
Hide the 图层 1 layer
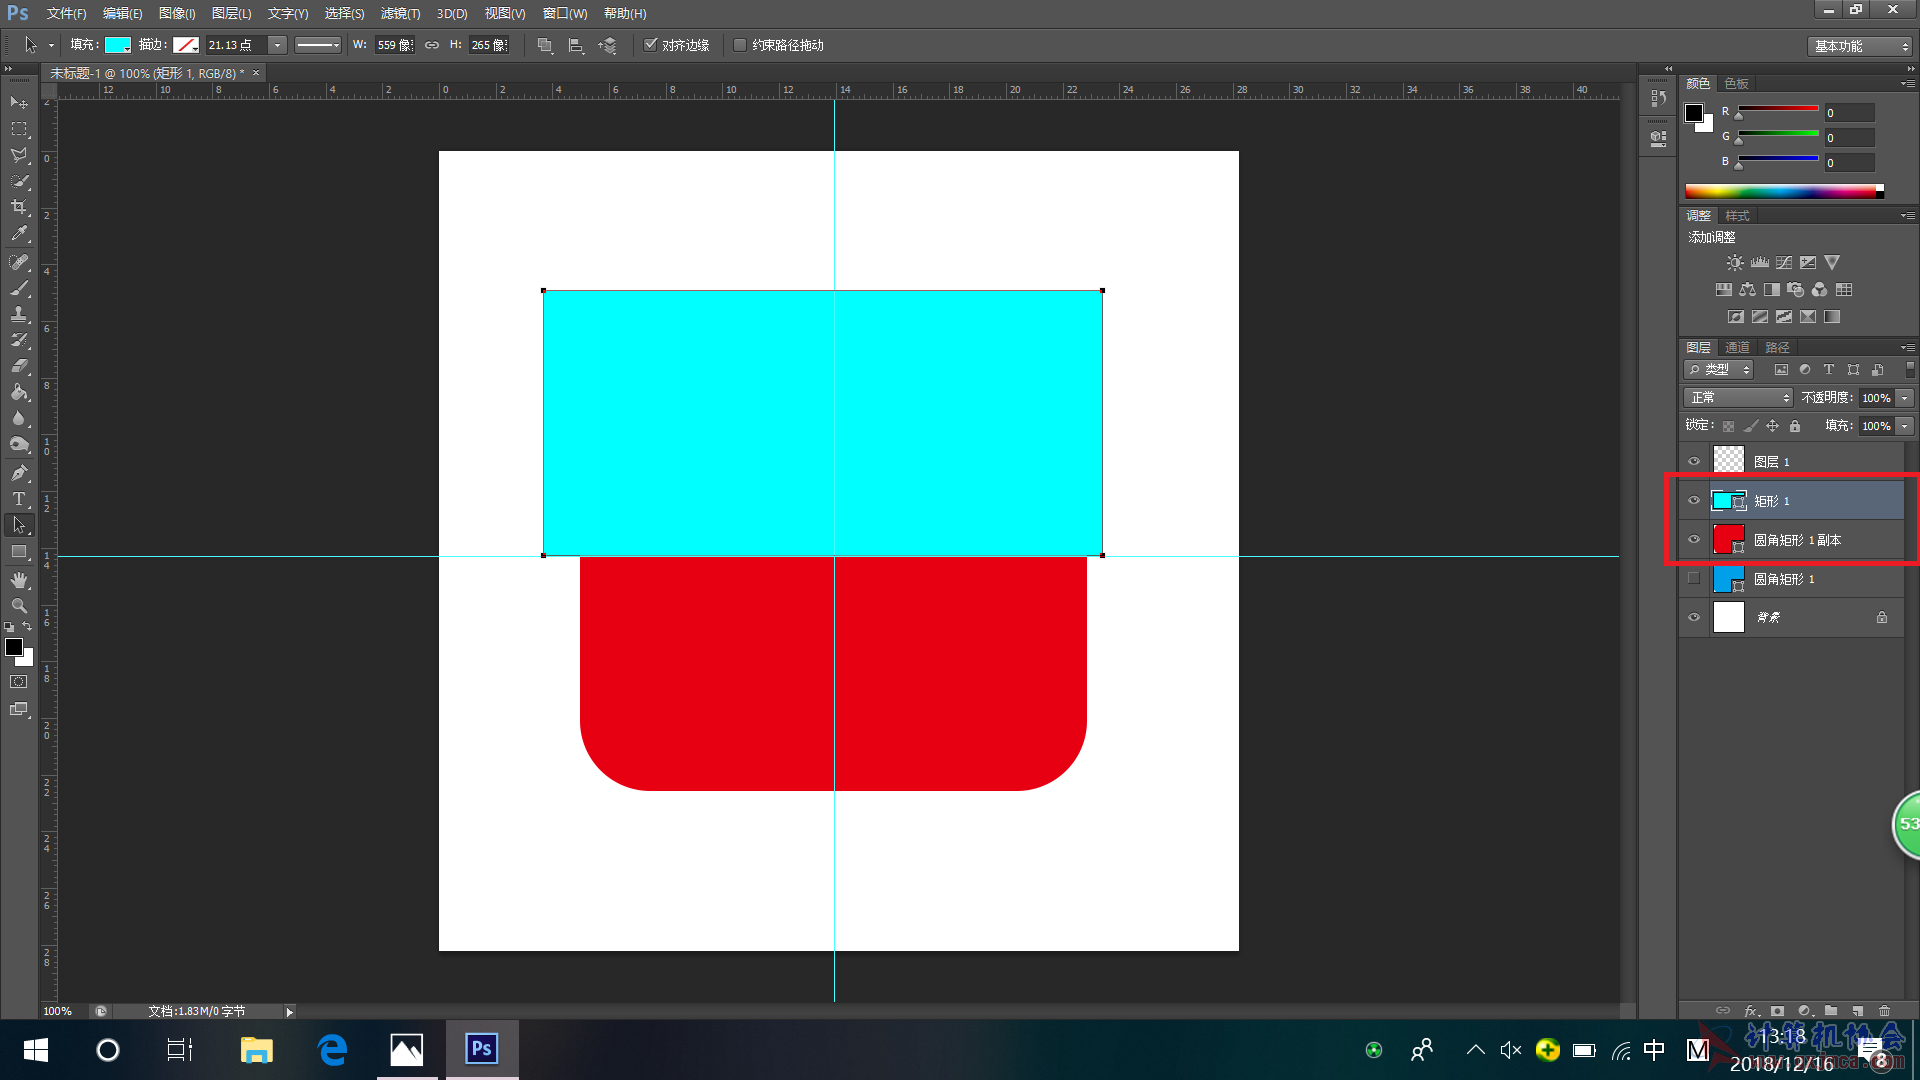1694,461
